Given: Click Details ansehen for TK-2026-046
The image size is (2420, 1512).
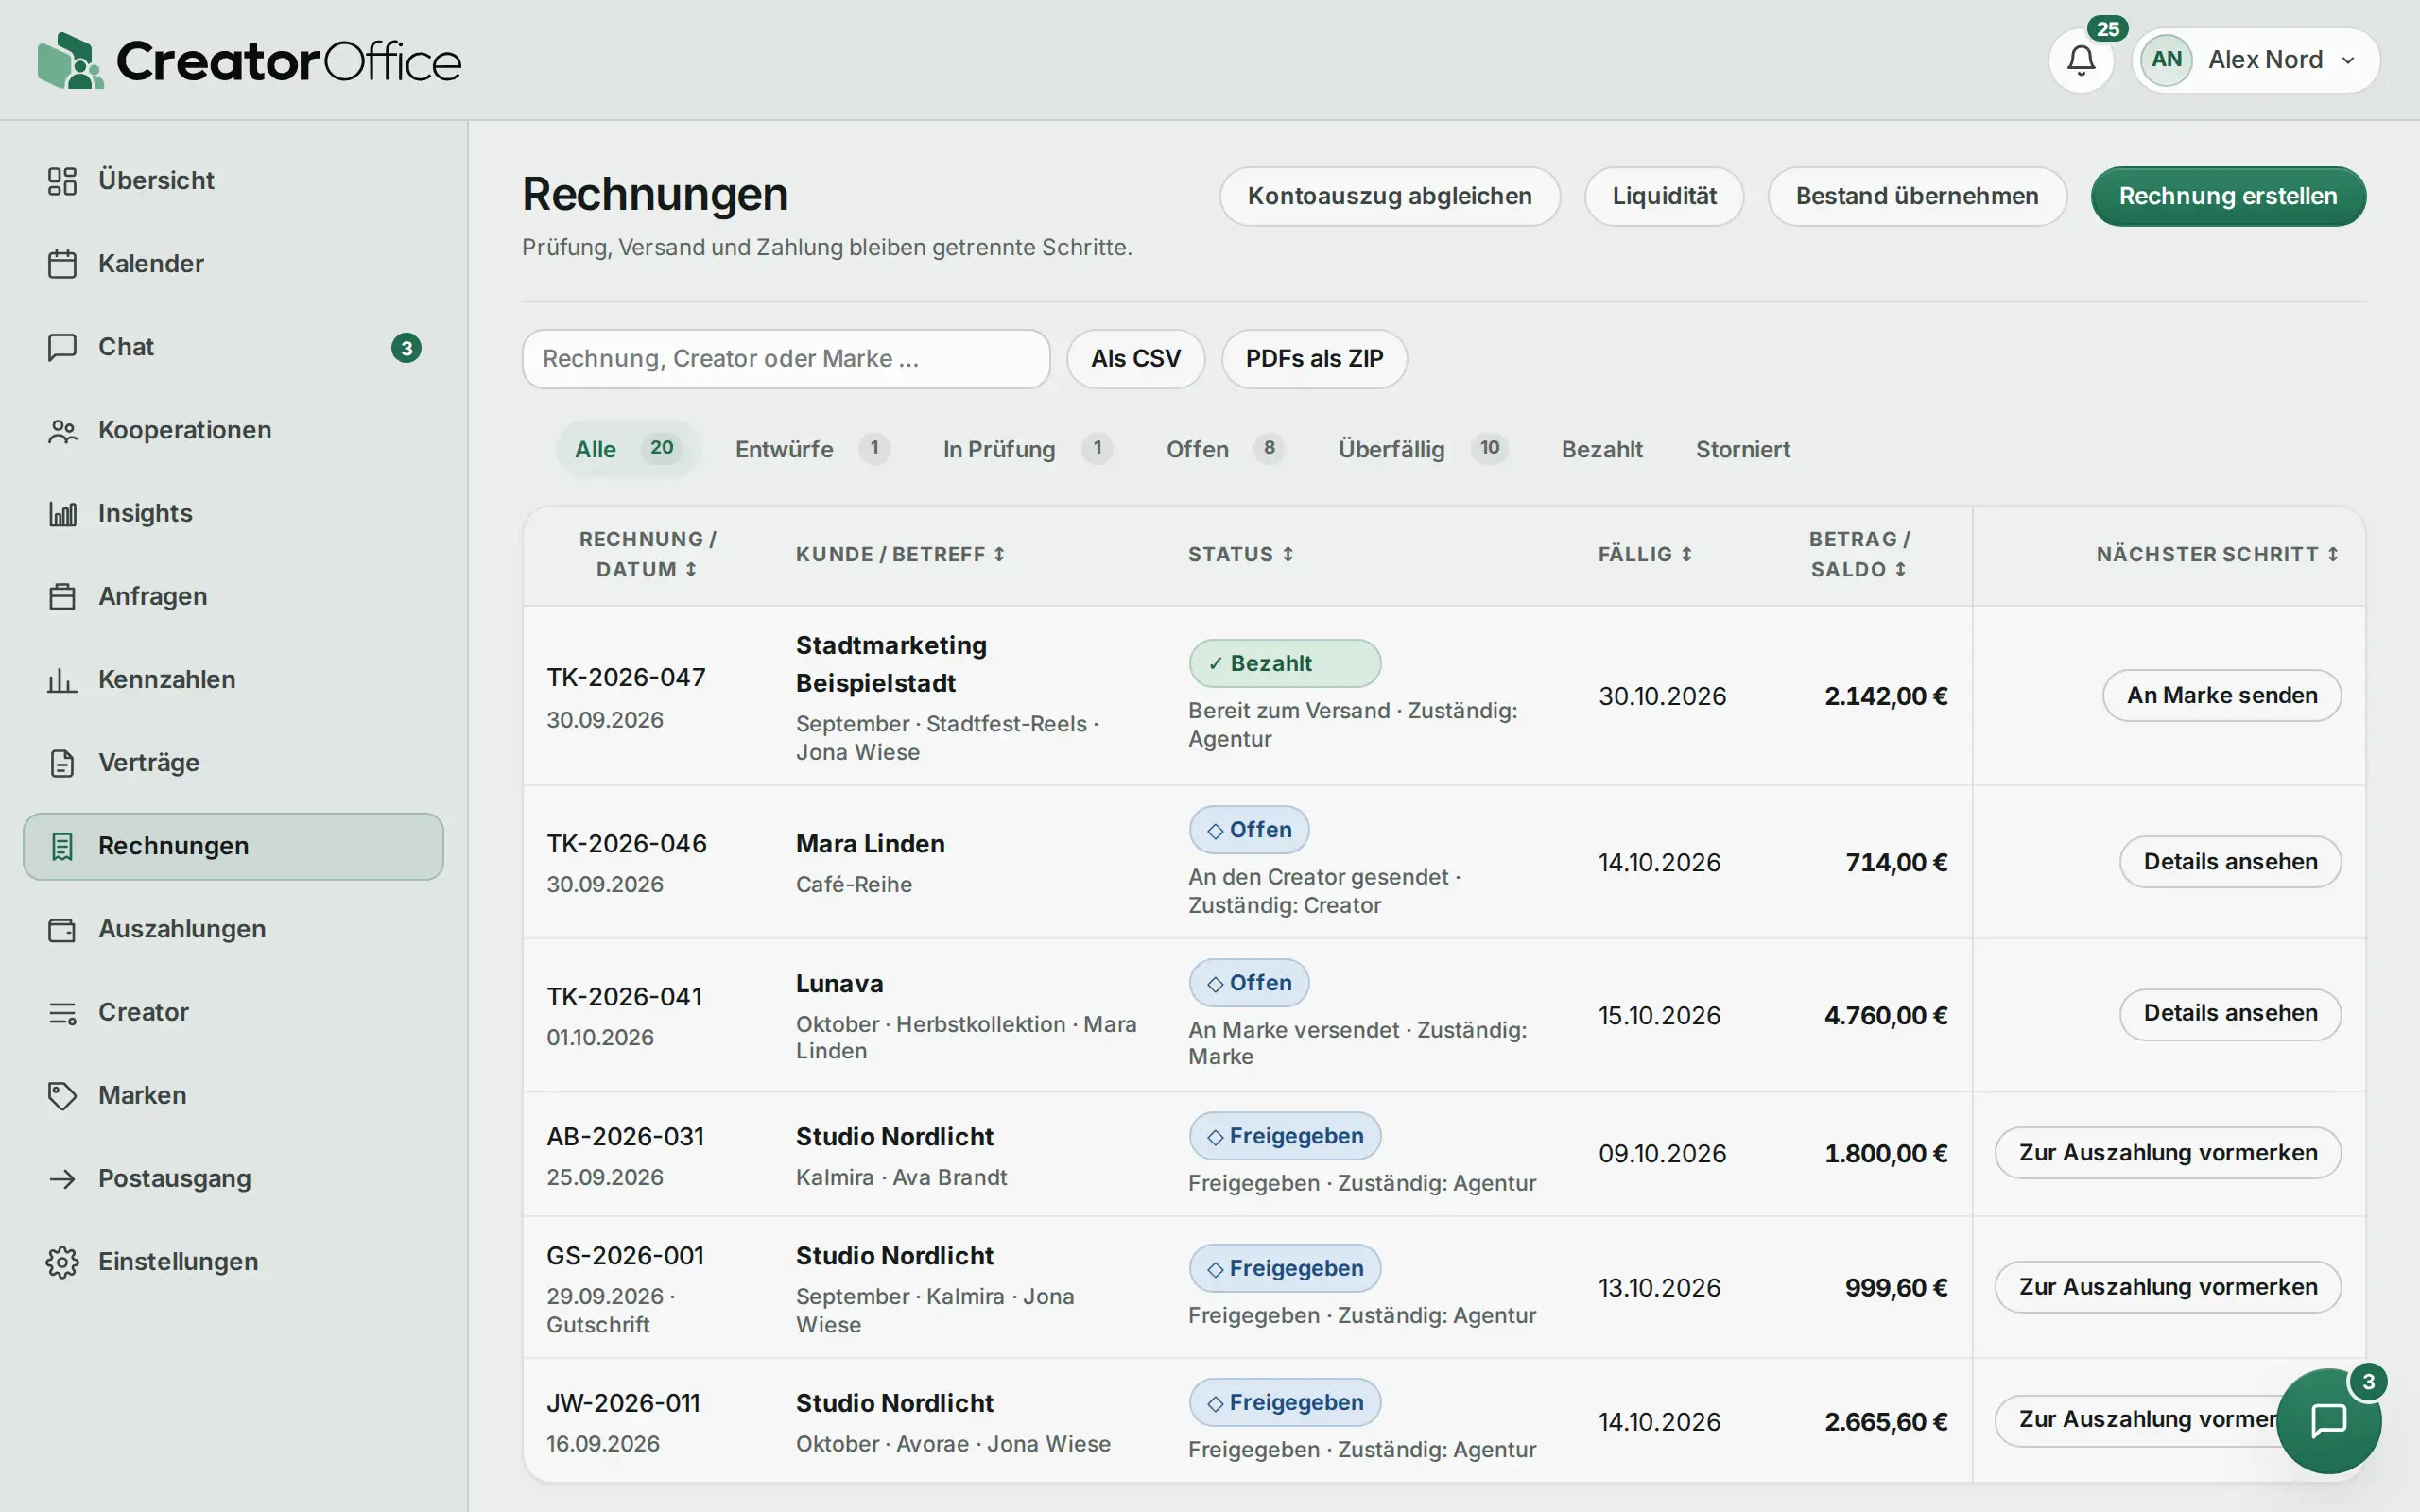Looking at the screenshot, I should (2230, 861).
